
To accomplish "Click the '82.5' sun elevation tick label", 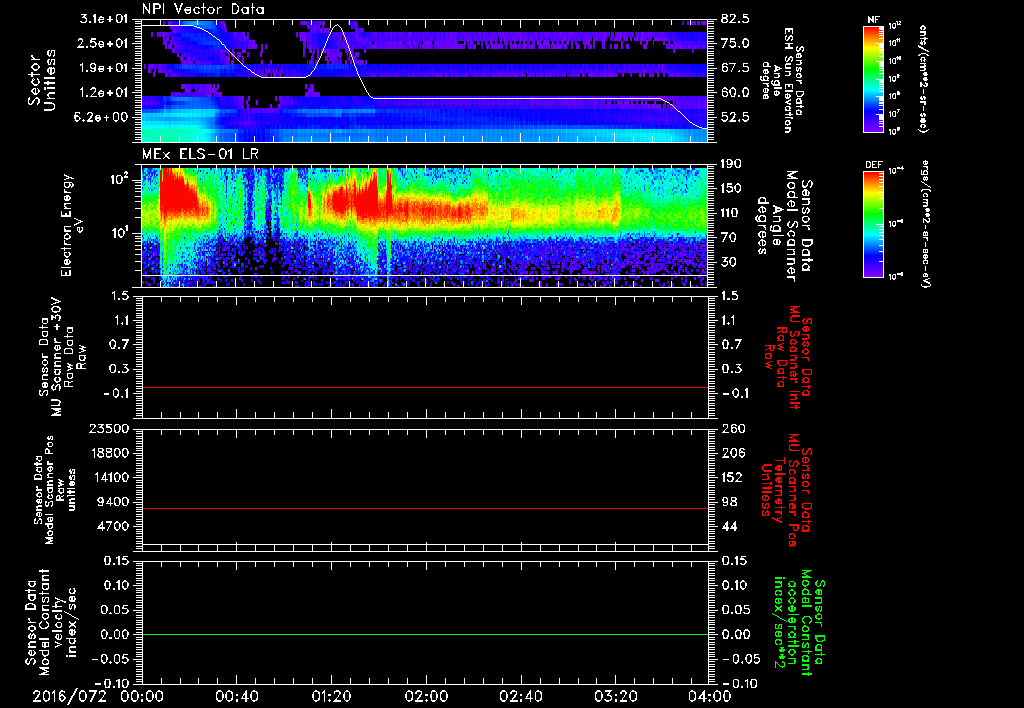I will click(735, 19).
